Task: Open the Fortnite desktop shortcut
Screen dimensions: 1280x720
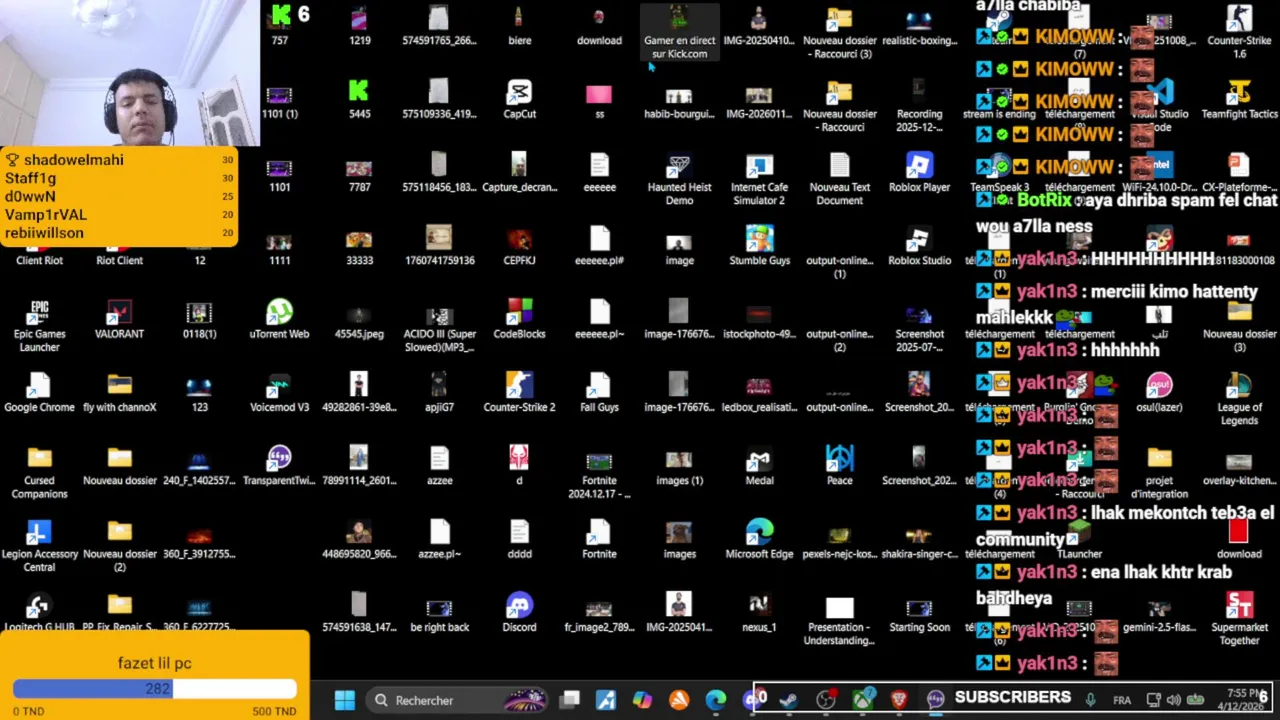Action: tap(599, 540)
